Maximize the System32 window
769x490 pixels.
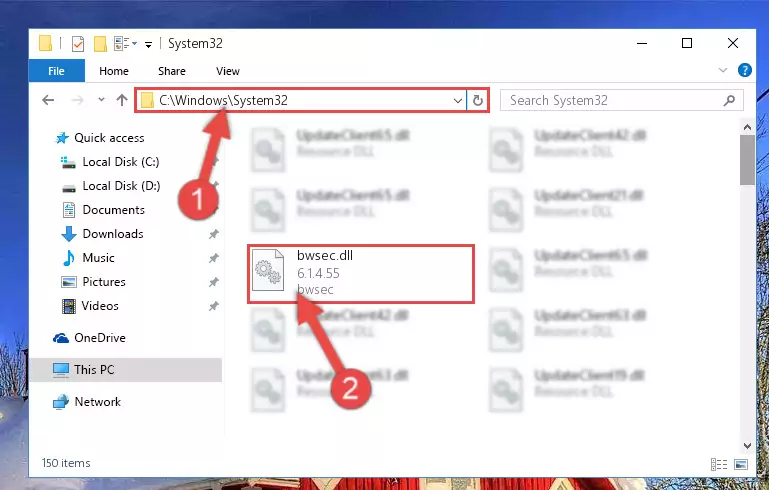click(x=687, y=43)
